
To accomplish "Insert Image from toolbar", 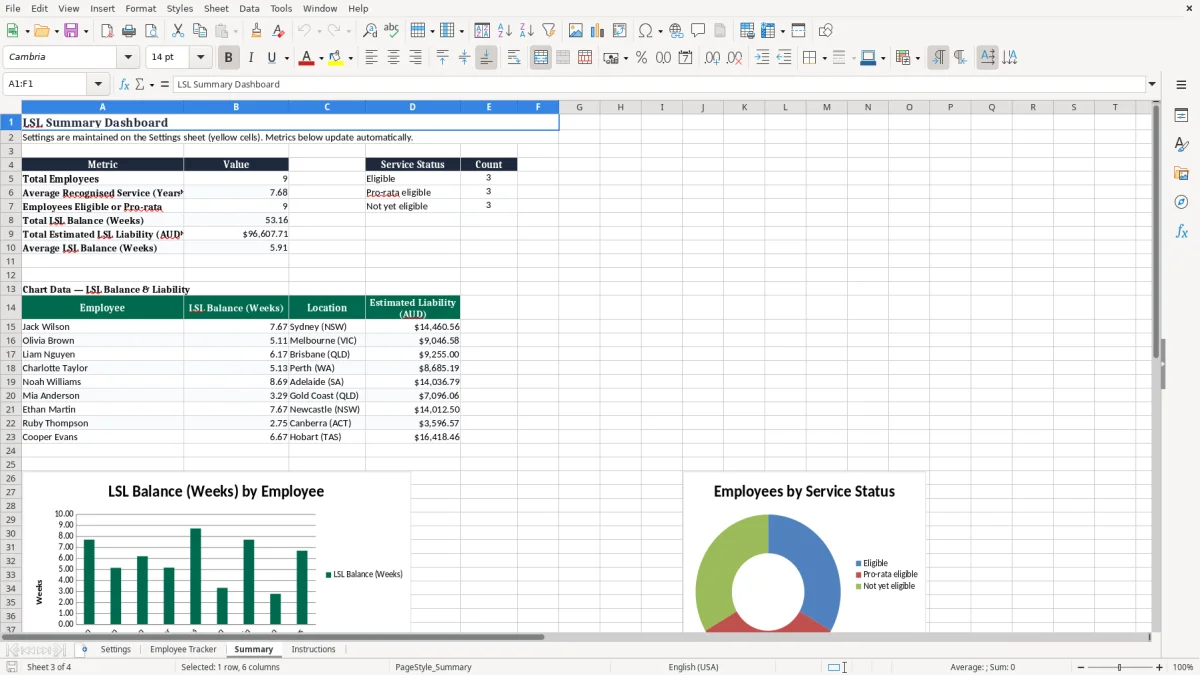I will tap(576, 31).
